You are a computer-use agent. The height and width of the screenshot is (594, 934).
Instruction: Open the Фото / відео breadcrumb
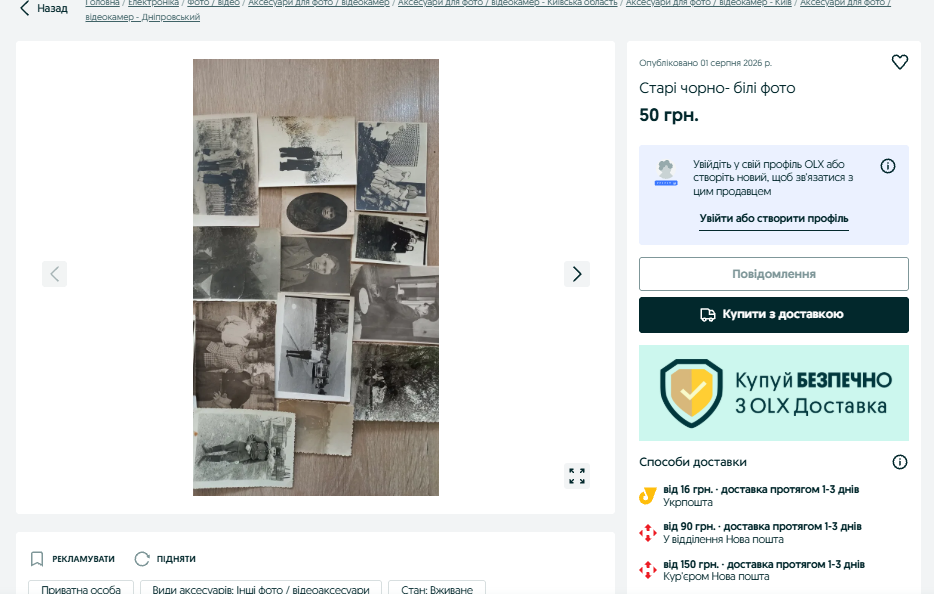pyautogui.click(x=213, y=3)
